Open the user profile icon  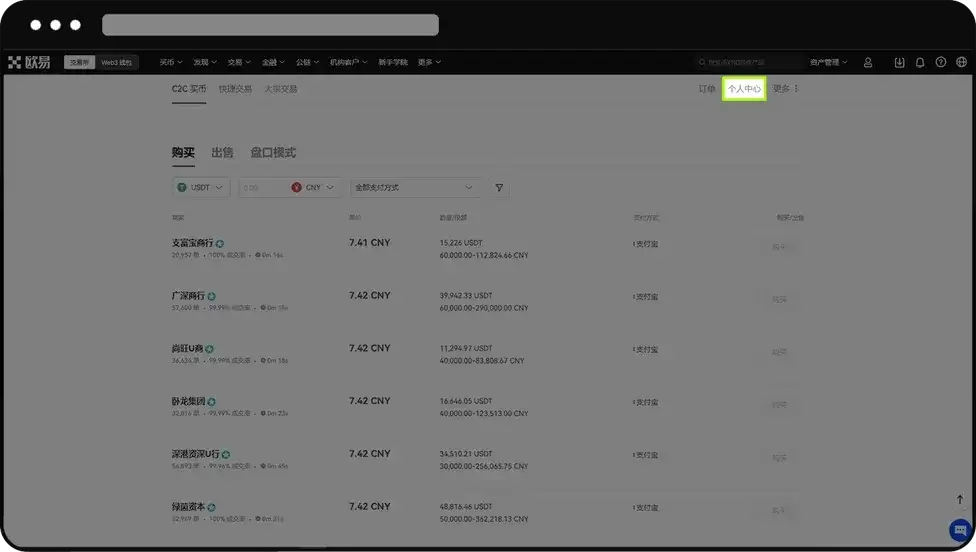tap(868, 62)
